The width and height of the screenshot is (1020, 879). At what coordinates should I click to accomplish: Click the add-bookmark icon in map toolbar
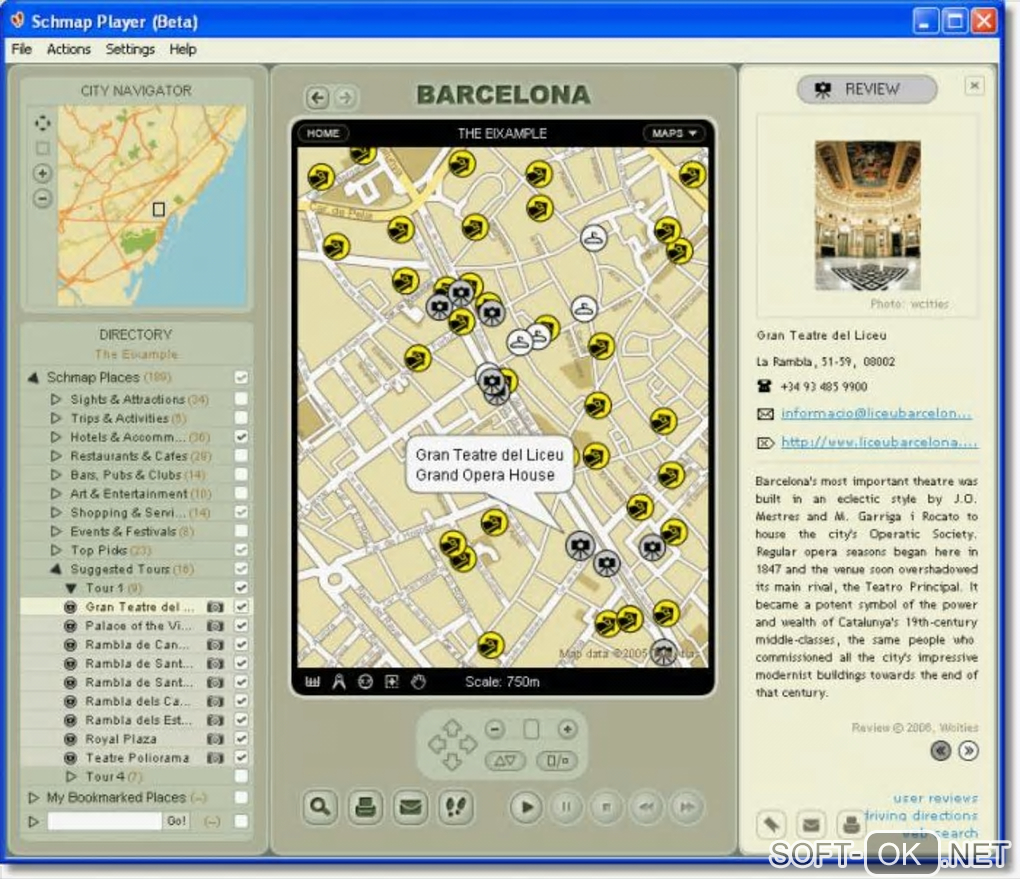392,682
